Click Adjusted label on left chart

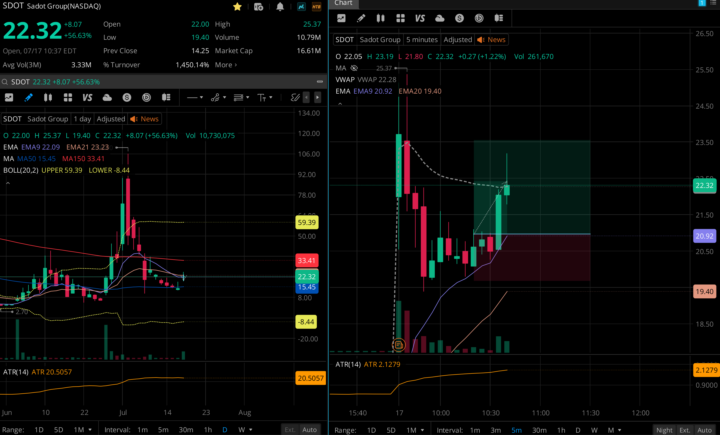(111, 119)
